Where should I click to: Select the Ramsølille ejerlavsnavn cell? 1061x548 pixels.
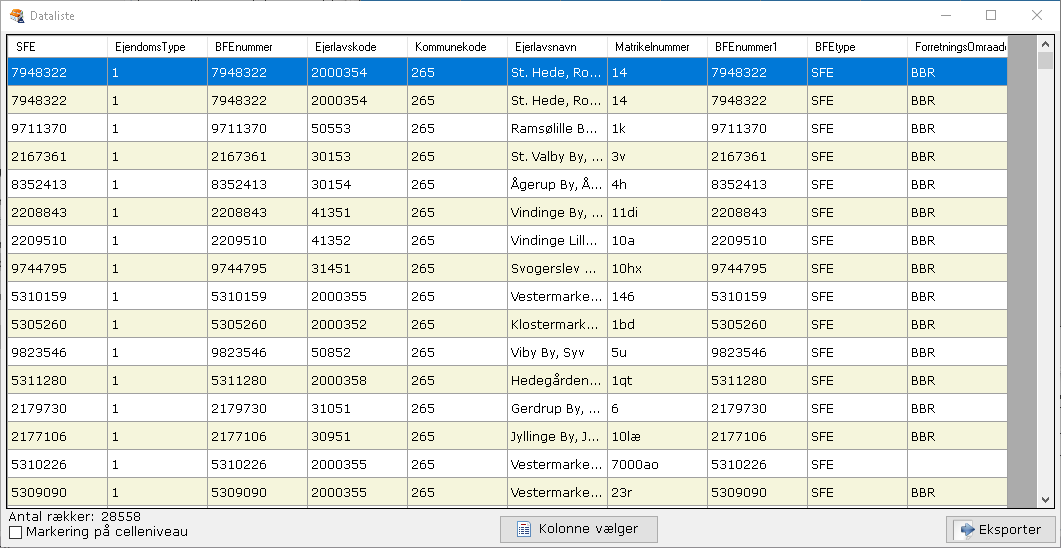point(555,129)
